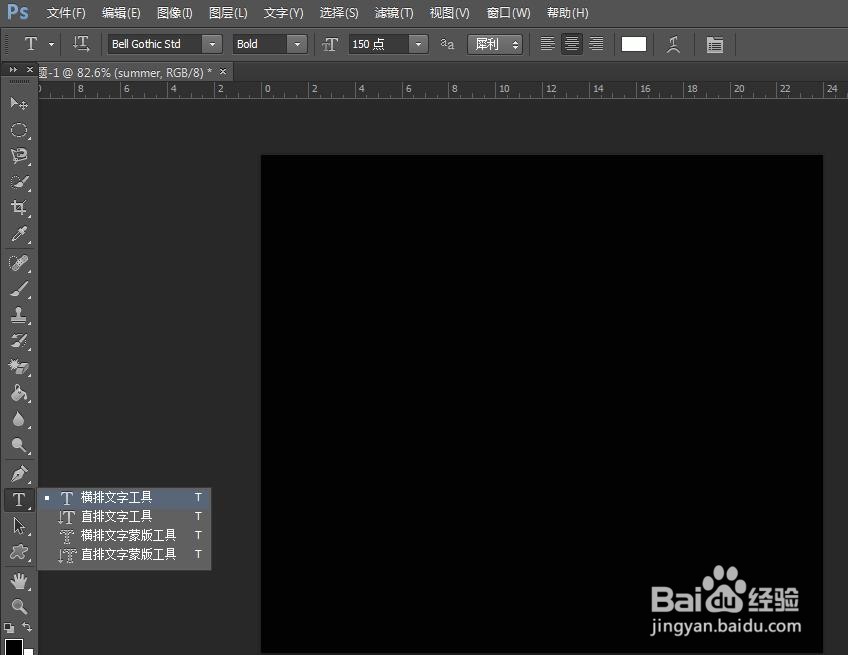The image size is (848, 655).
Task: Select the Blur tool
Action: (x=19, y=419)
